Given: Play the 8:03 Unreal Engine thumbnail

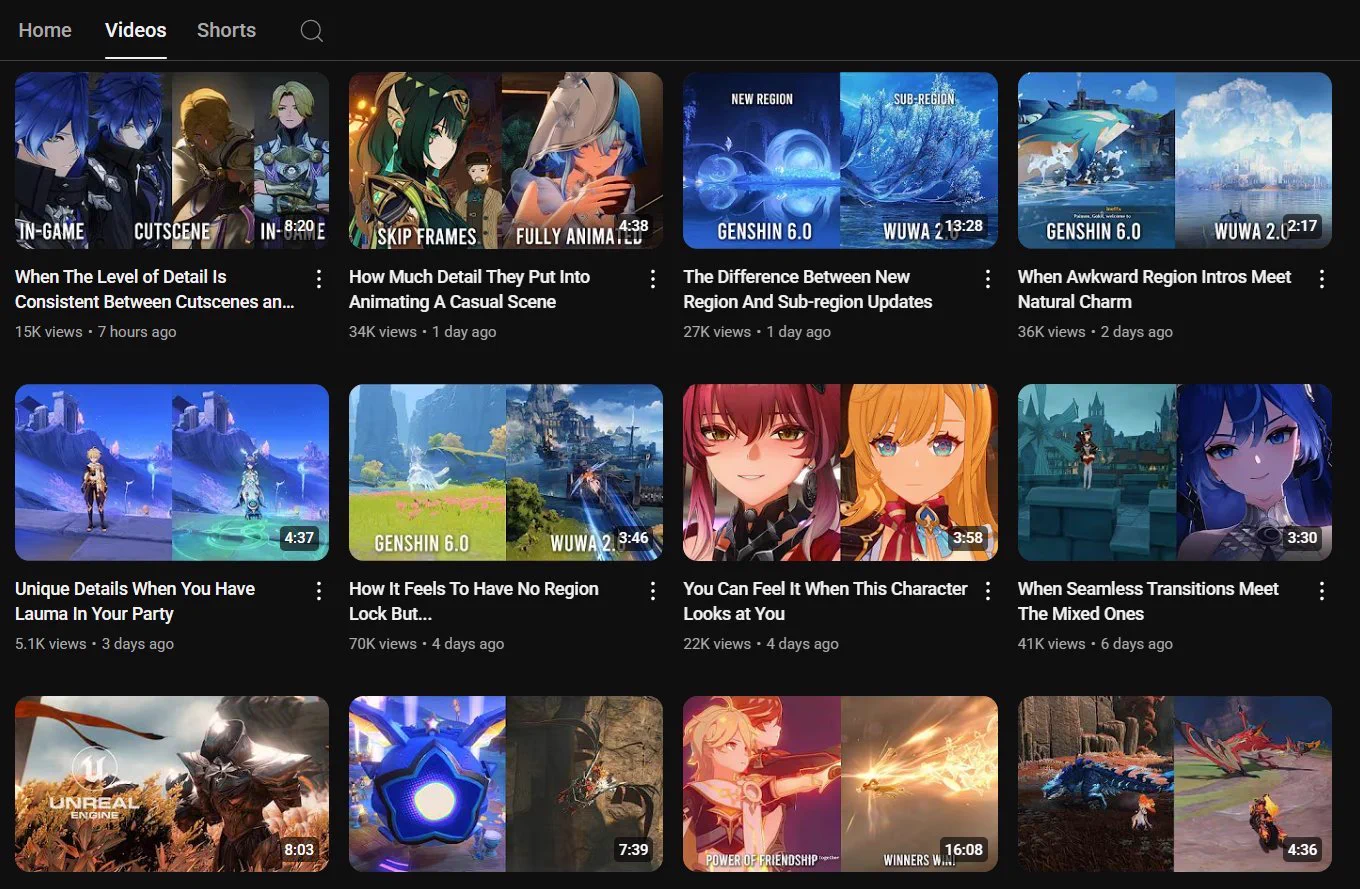Looking at the screenshot, I should [172, 784].
